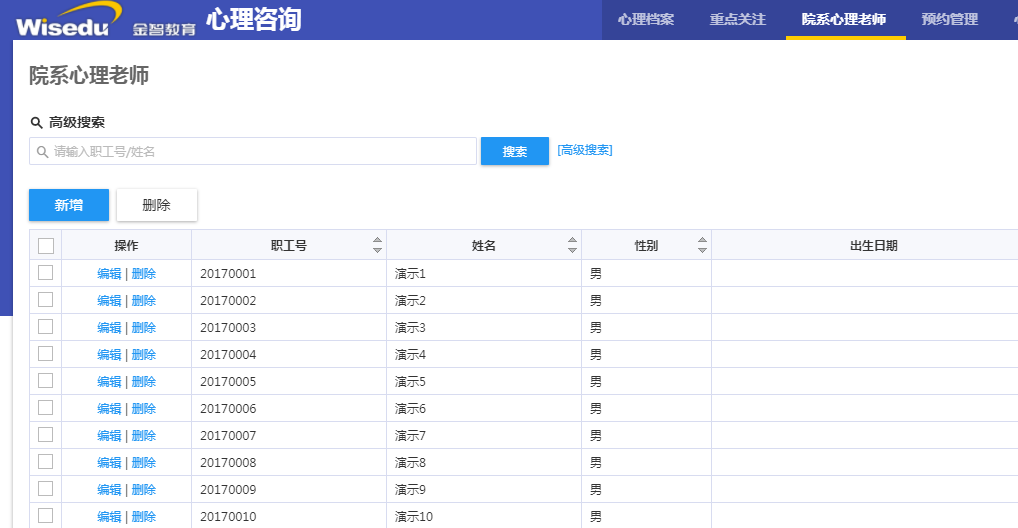Check the row for 20170010

click(45, 515)
